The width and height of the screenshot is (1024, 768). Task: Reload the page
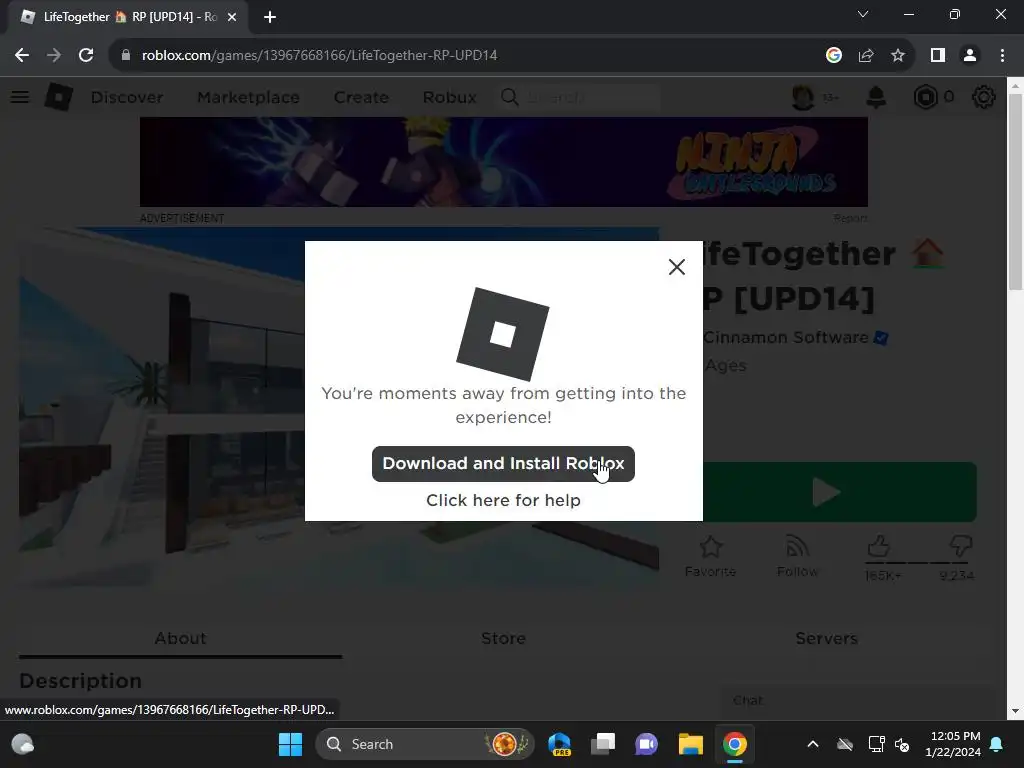[86, 56]
